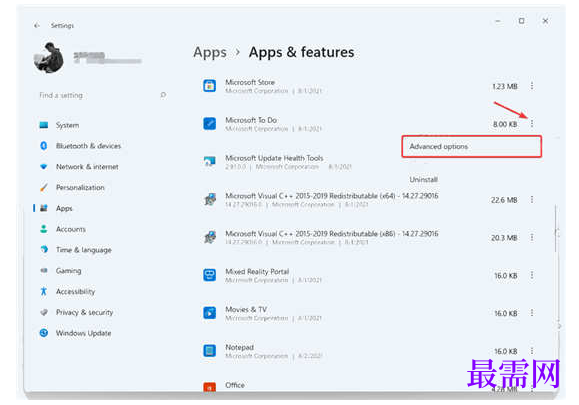This screenshot has height=405, width=579.
Task: Open the Accounts person icon
Action: click(44, 229)
